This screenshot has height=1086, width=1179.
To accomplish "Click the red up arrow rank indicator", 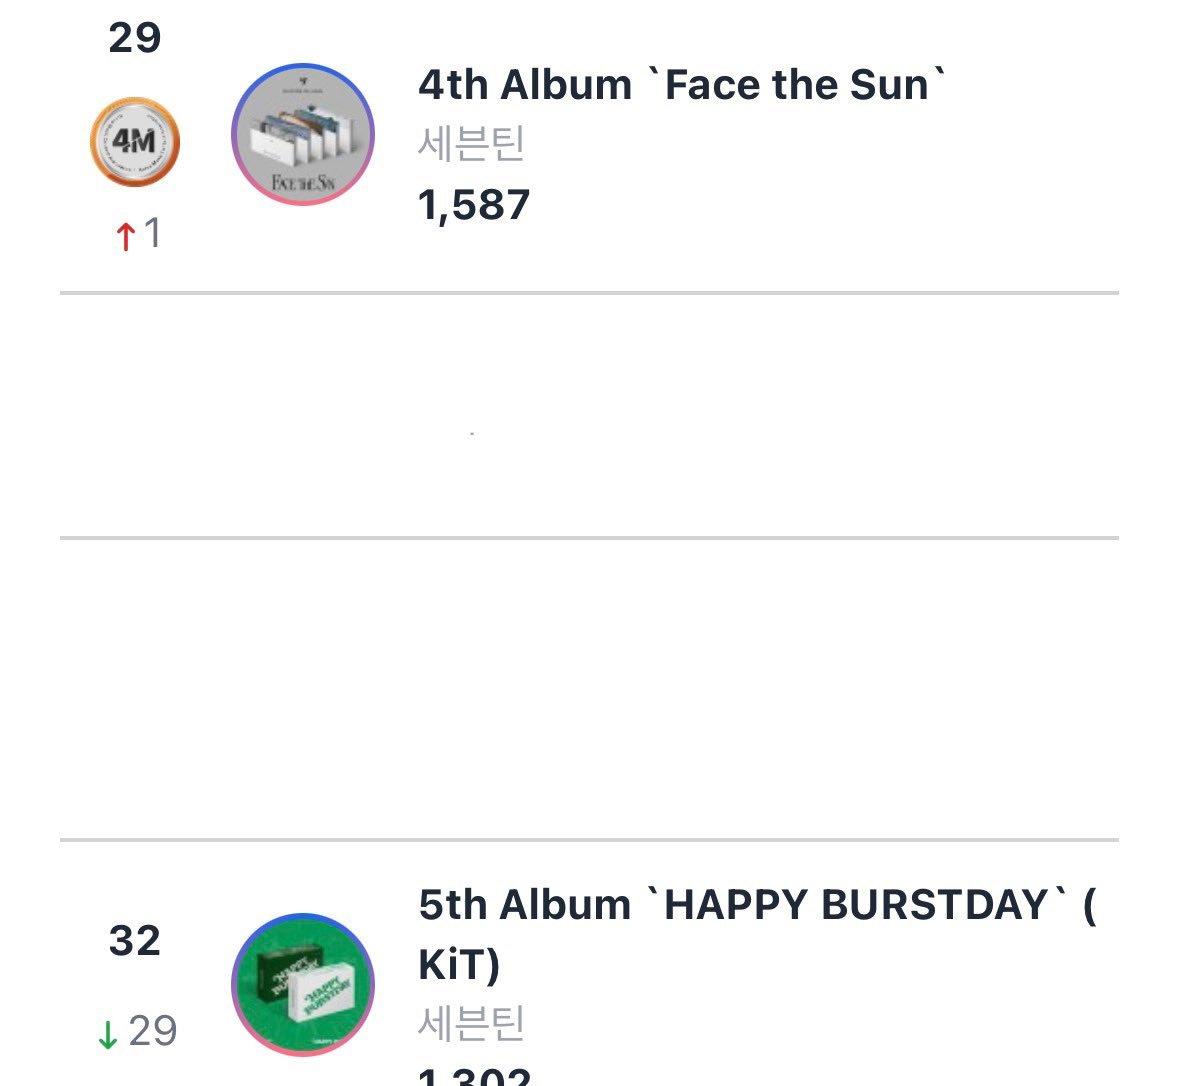I will 126,235.
